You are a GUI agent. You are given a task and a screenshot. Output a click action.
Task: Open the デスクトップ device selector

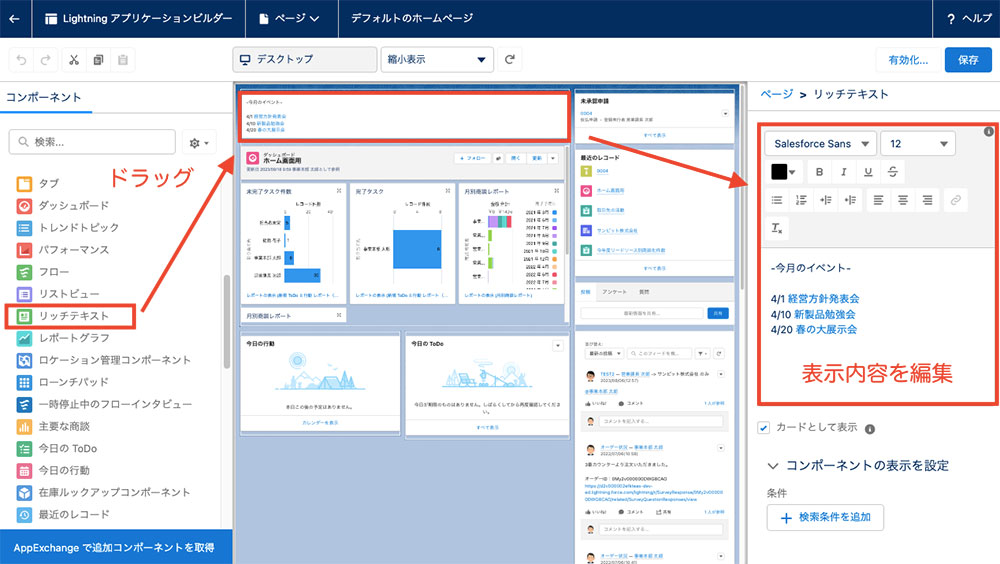point(304,59)
